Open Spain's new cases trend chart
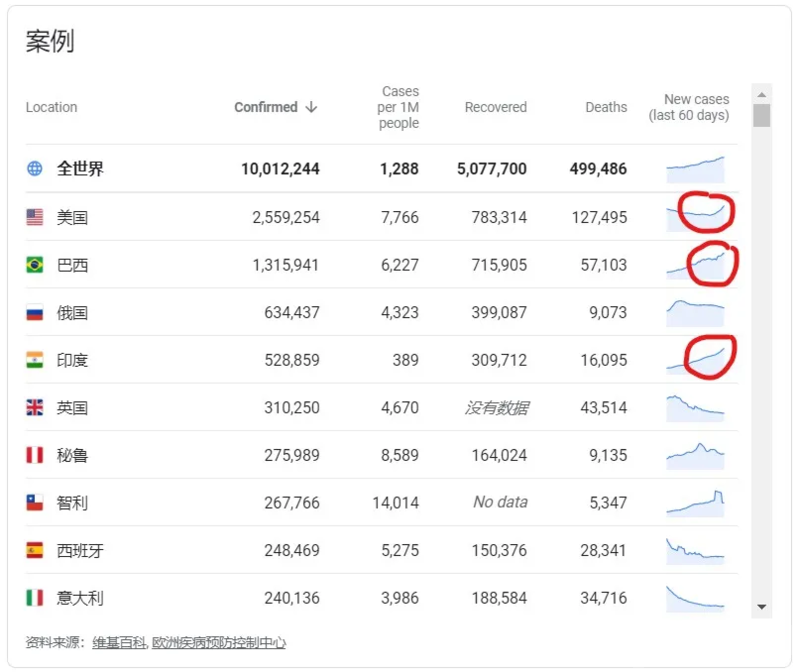The image size is (800, 672). [695, 550]
